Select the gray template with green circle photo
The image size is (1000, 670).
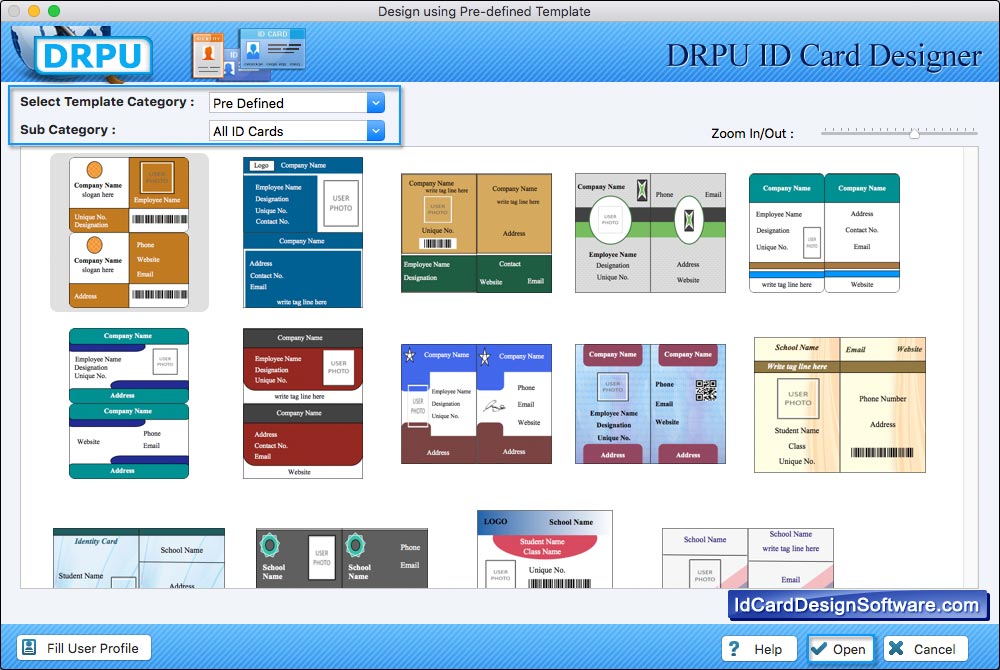[650, 233]
